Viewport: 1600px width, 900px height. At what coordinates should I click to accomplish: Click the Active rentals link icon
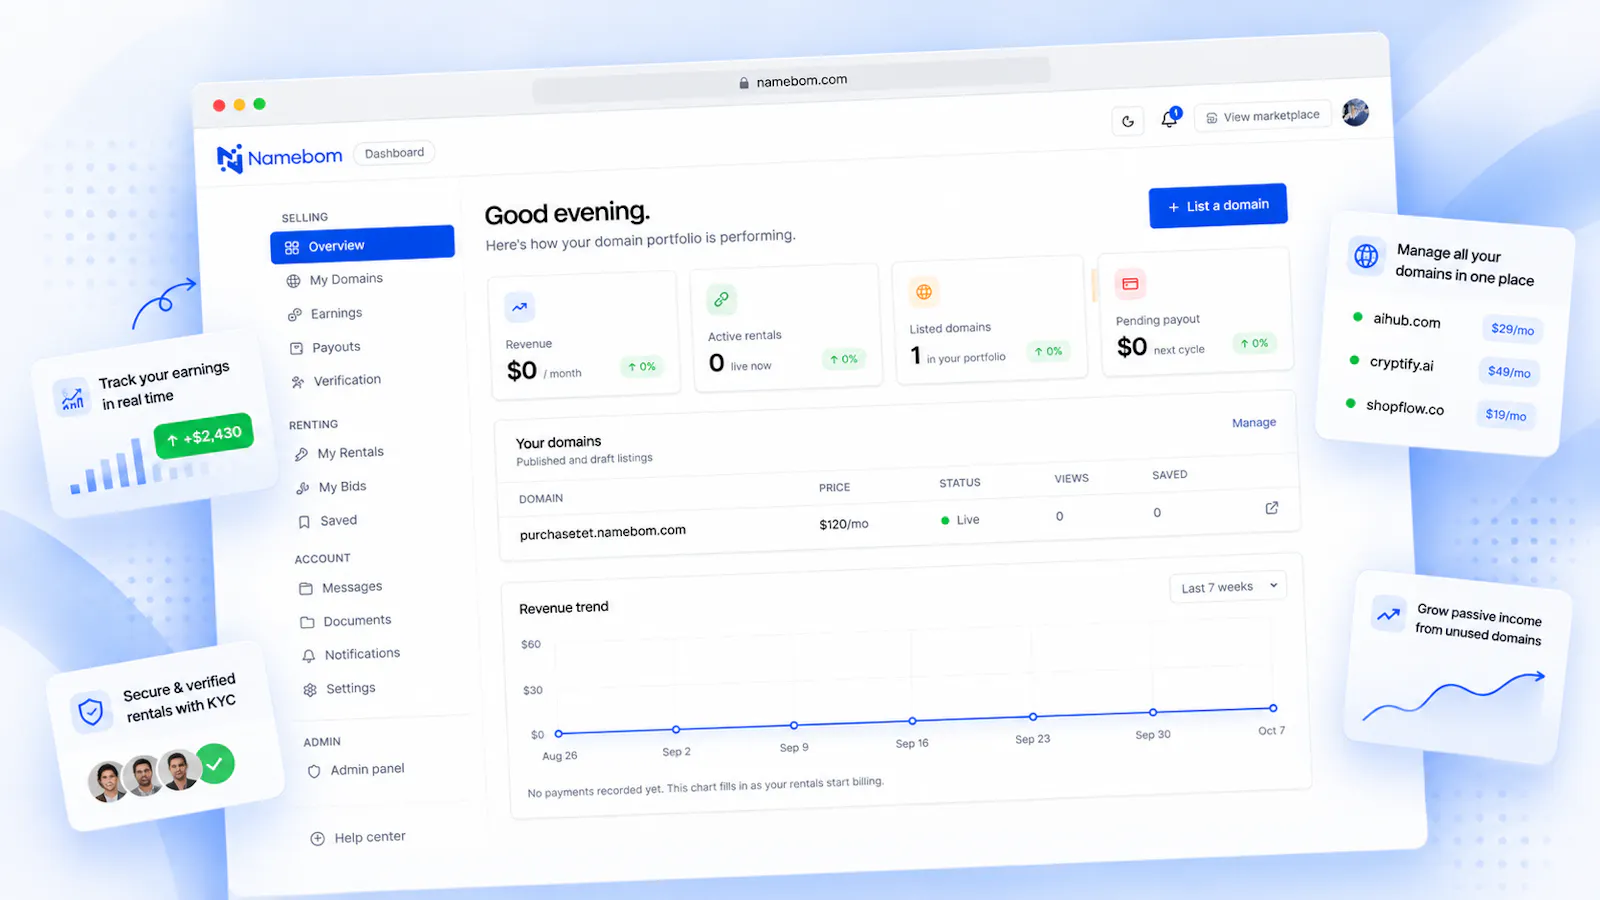721,299
